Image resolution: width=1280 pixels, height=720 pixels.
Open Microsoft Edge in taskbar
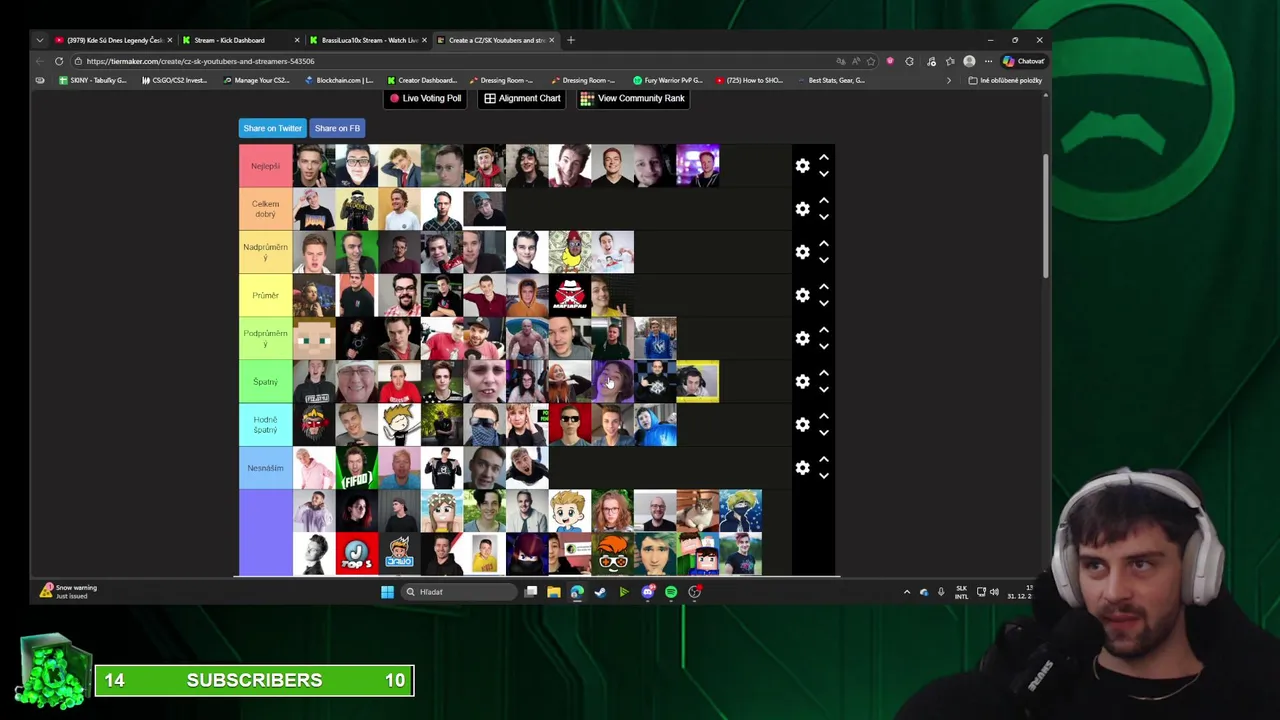[x=577, y=592]
